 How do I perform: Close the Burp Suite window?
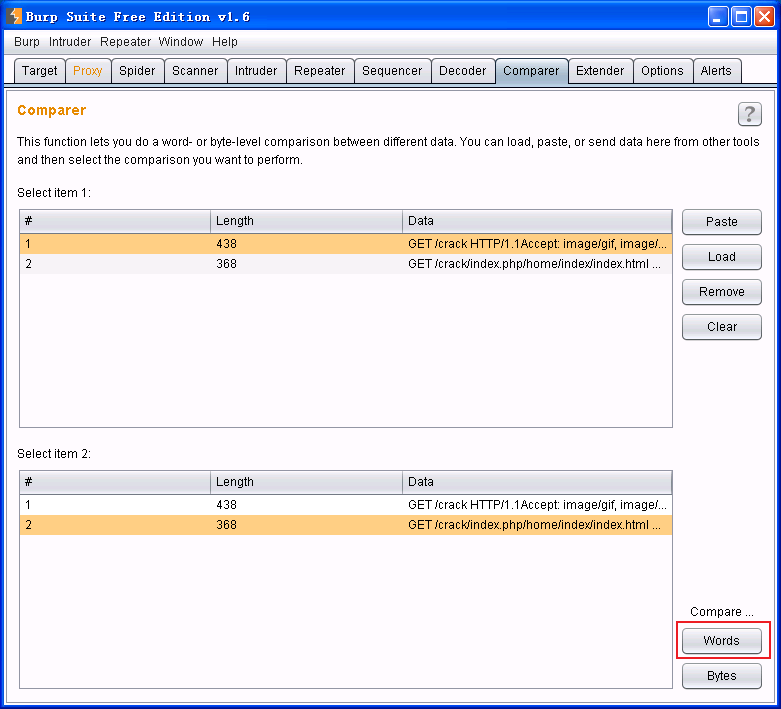coord(764,17)
